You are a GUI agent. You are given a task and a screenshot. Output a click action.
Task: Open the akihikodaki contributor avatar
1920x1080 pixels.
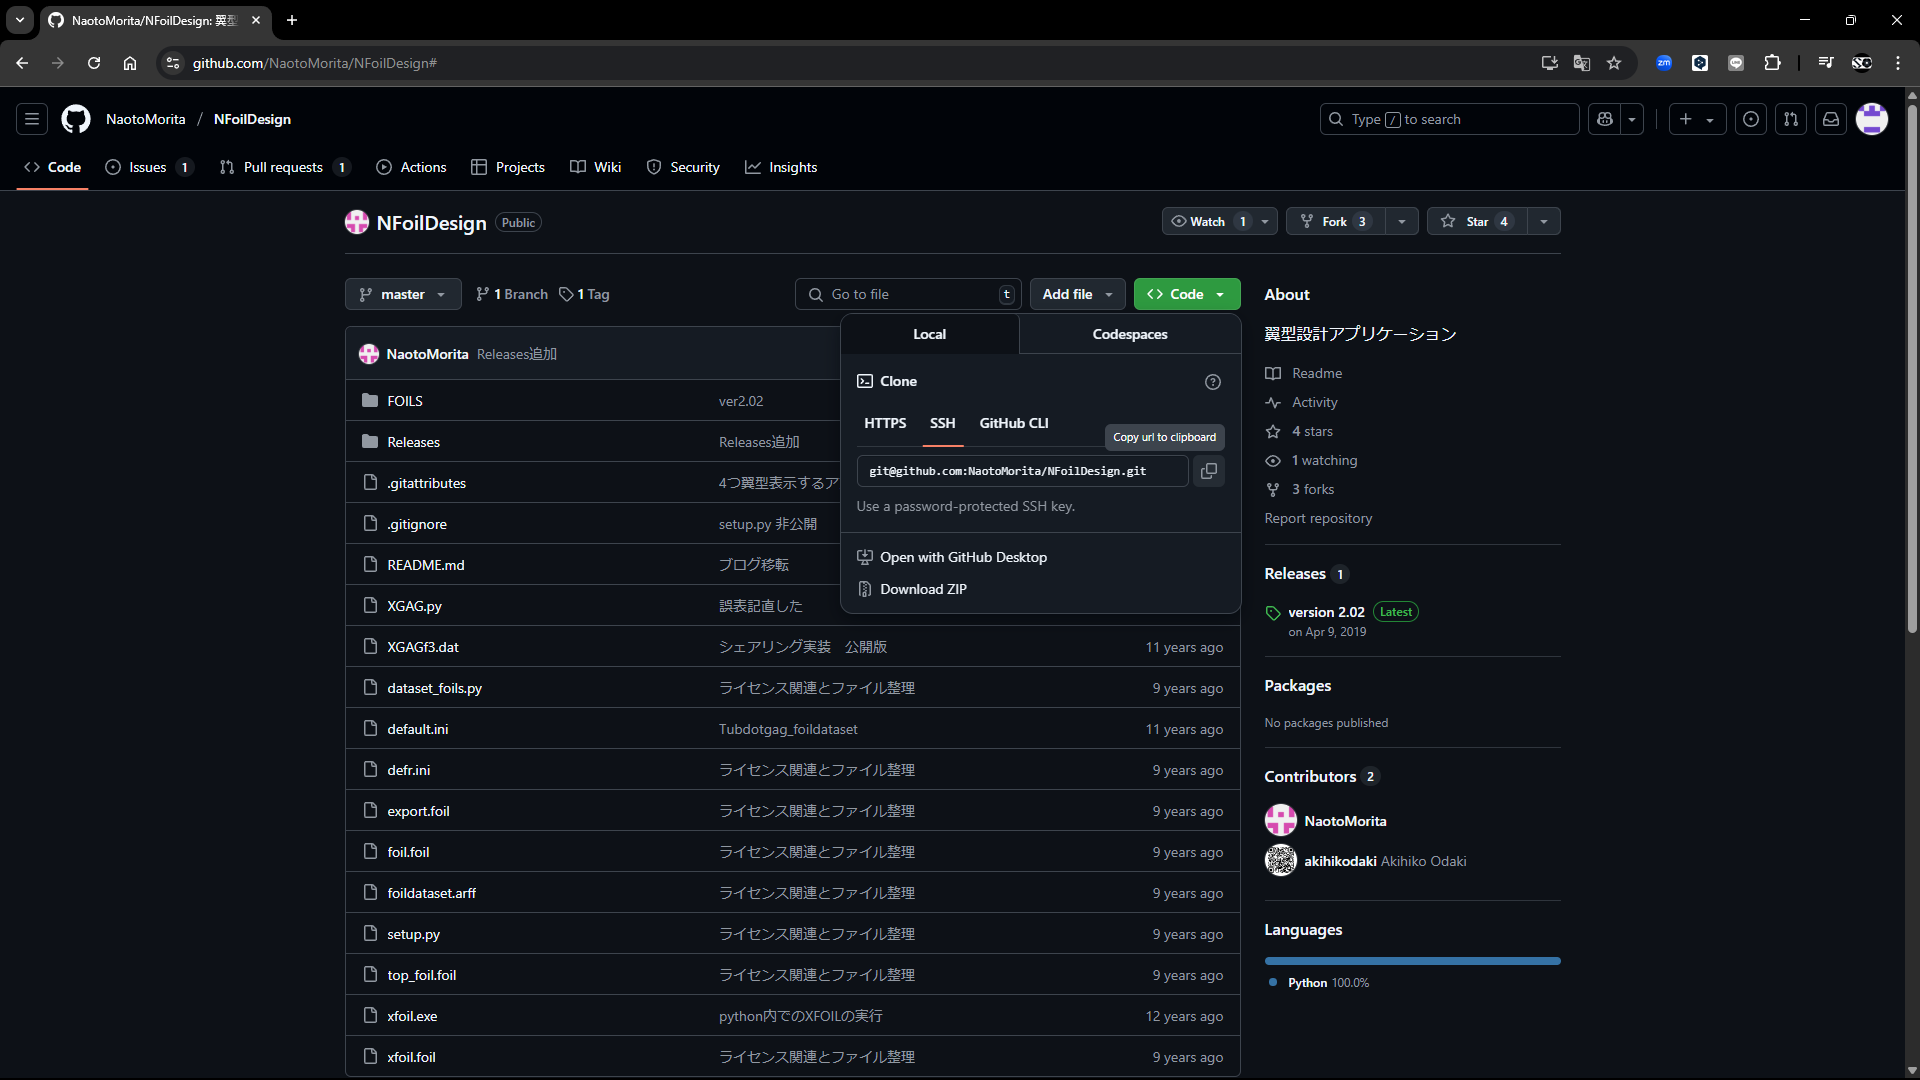(1280, 861)
